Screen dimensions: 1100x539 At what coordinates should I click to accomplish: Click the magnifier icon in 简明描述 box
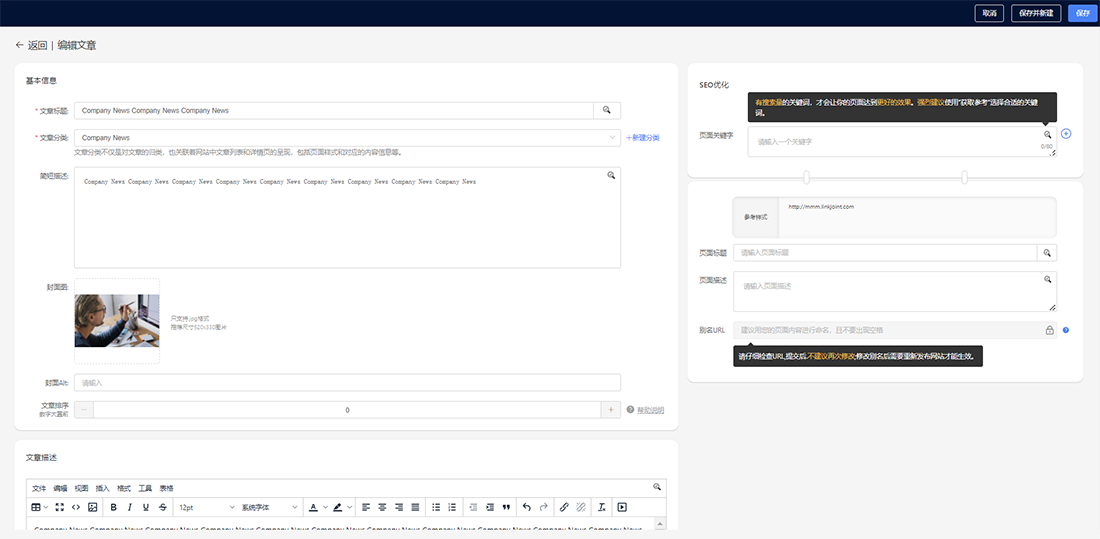click(x=611, y=175)
